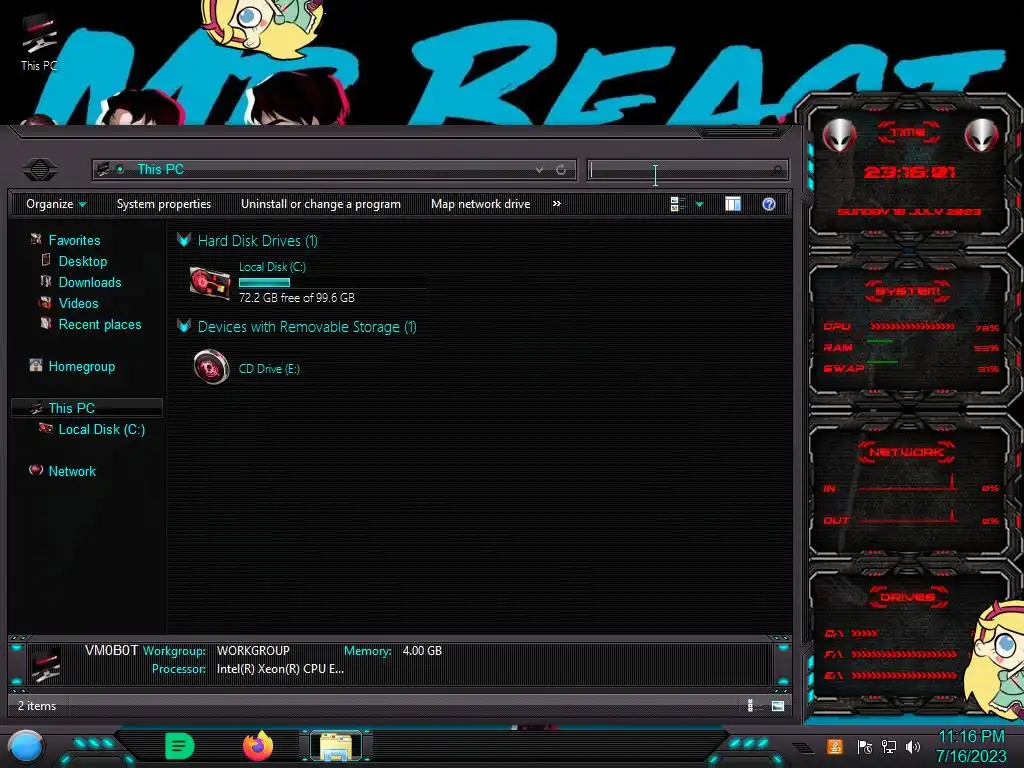Viewport: 1024px width, 768px height.
Task: Select the Local Disk (C:) drive icon
Action: click(x=210, y=283)
